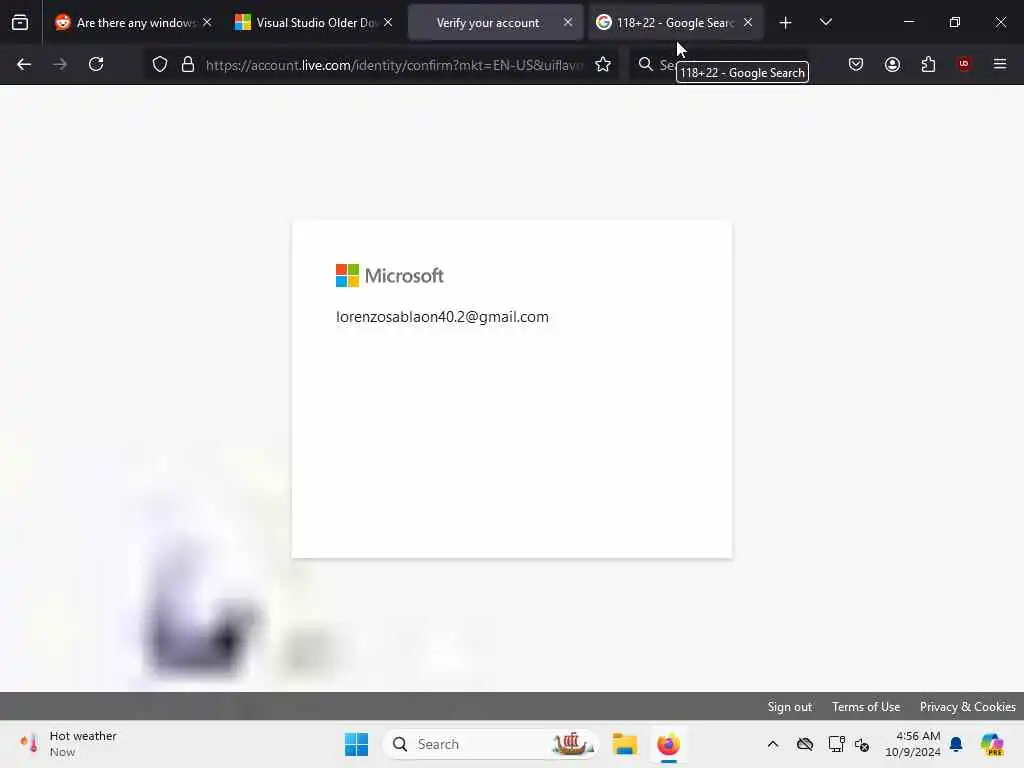This screenshot has width=1024, height=768.
Task: Open Firefox View tab overview icon
Action: click(20, 22)
